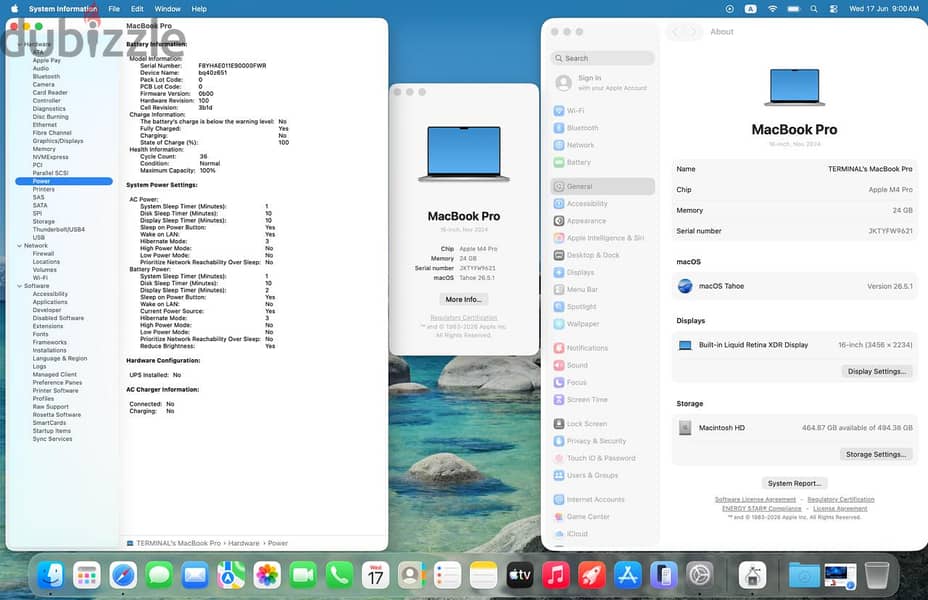Select Graphics/Displays in System Information sidebar
The image size is (928, 600).
58,141
